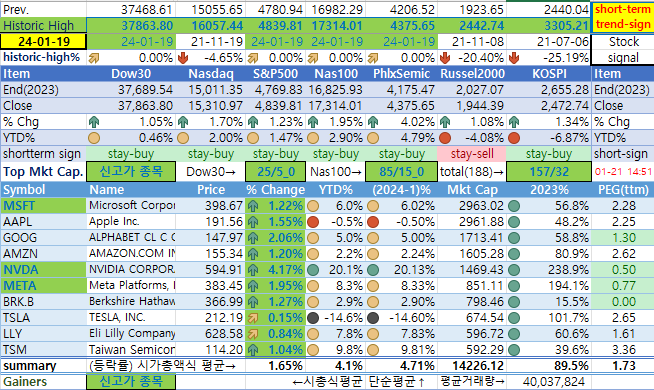The height and width of the screenshot is (390, 654).
Task: Click the red circle beside AAPL -0.5% YTD
Action: pos(313,222)
